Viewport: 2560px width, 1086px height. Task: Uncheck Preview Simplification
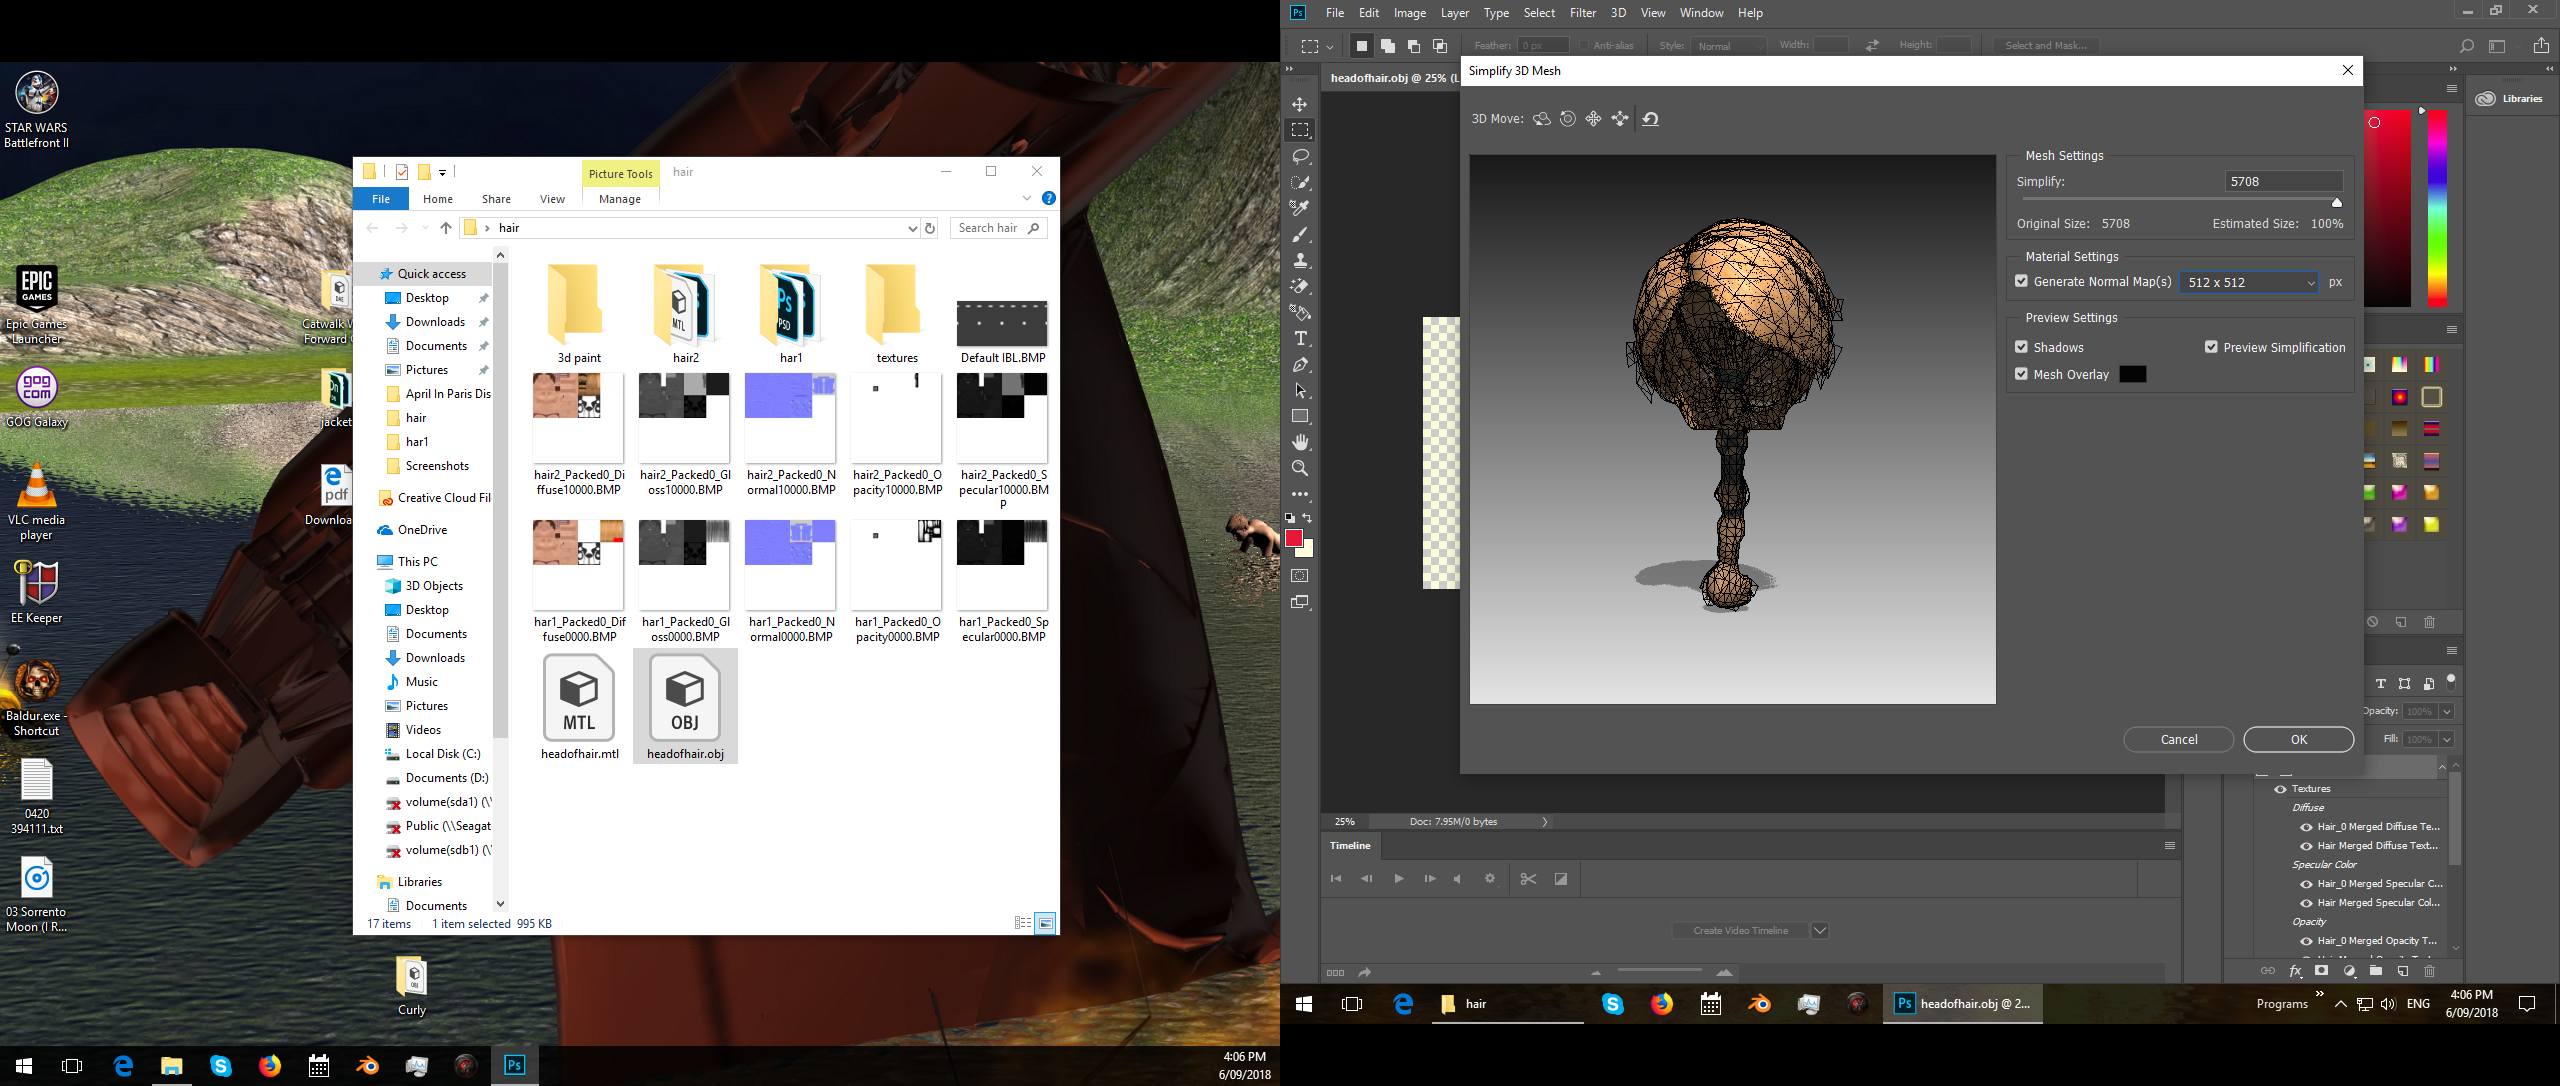(2211, 346)
